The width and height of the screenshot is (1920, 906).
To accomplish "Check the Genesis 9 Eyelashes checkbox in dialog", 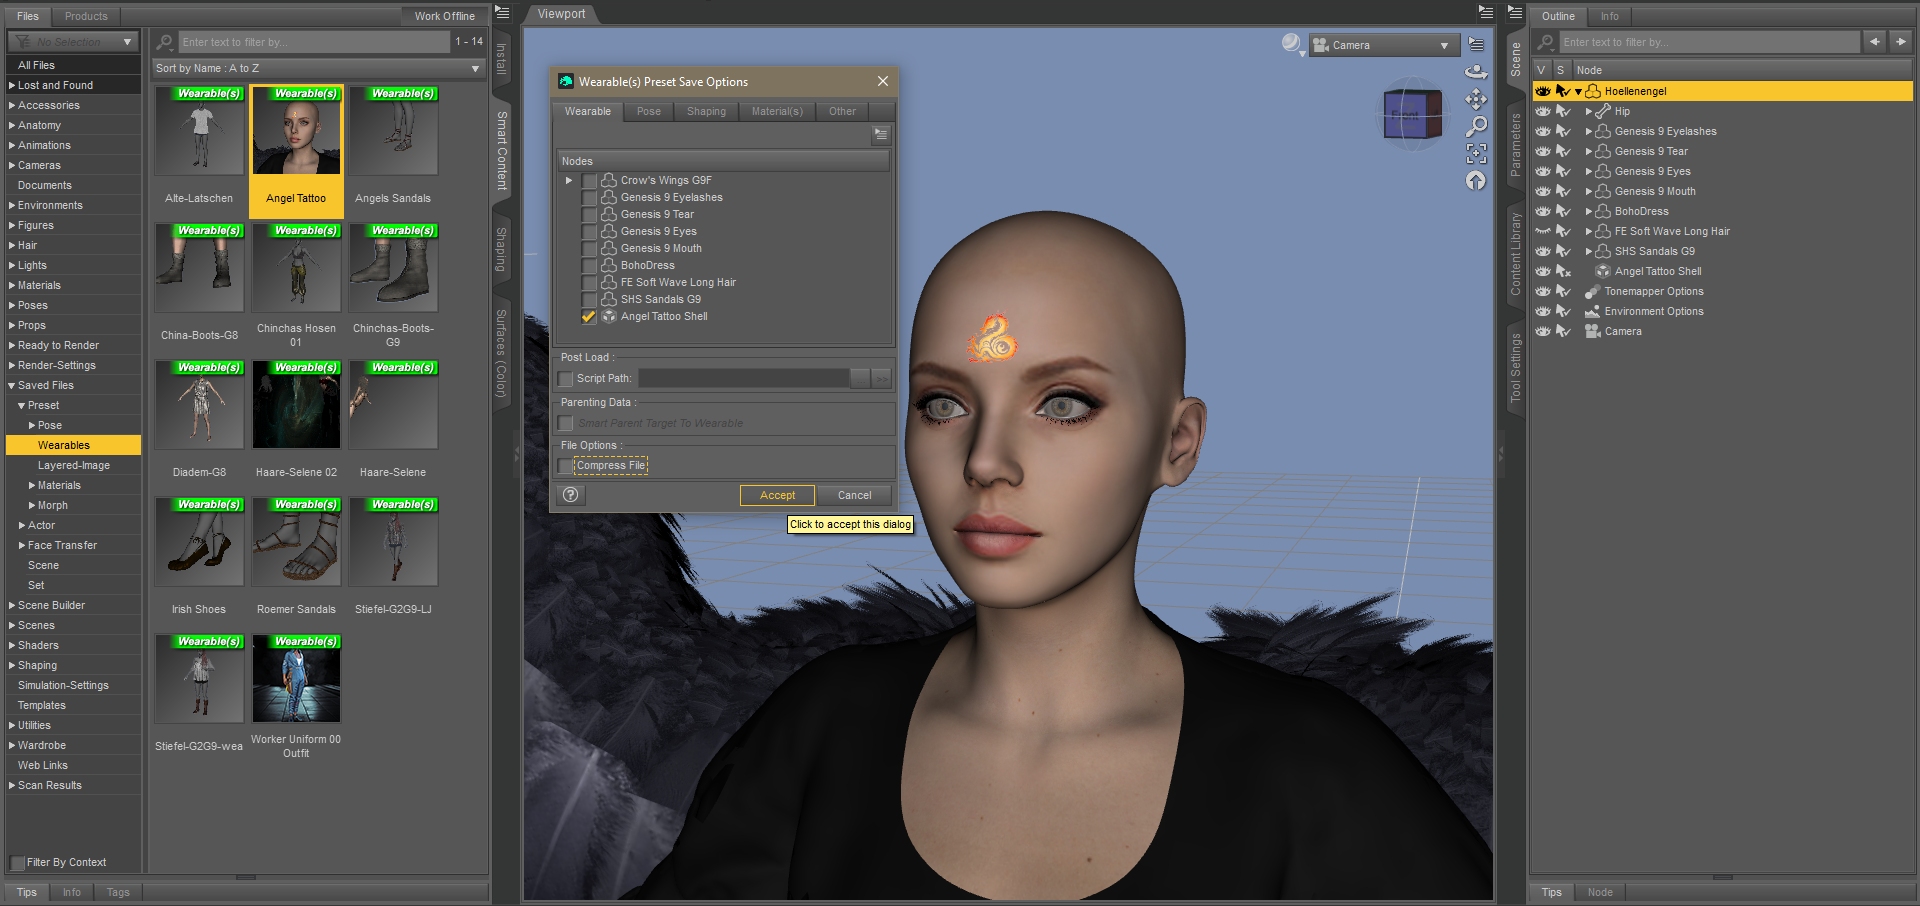I will (x=589, y=198).
